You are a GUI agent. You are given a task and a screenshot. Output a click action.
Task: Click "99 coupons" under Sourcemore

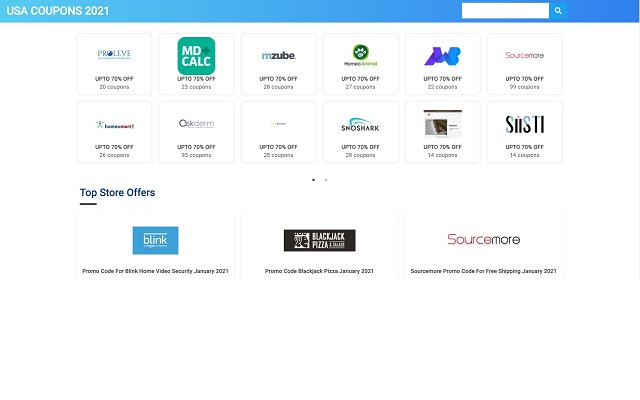click(x=524, y=87)
